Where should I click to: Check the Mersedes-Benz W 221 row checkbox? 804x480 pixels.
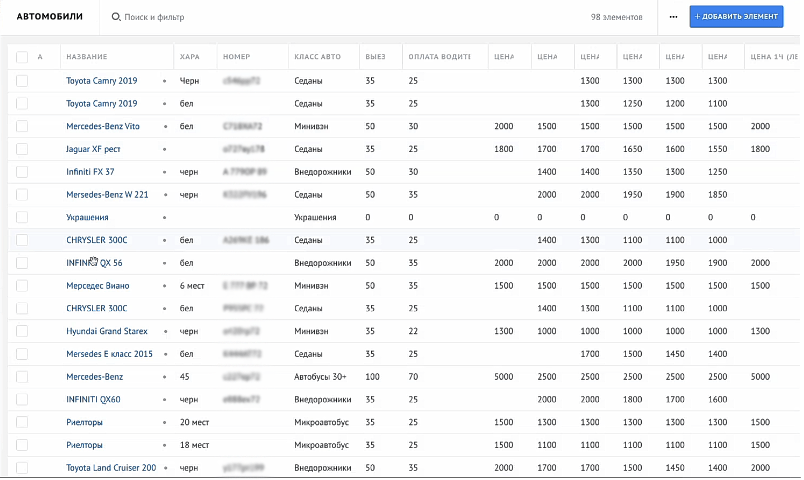pos(22,195)
